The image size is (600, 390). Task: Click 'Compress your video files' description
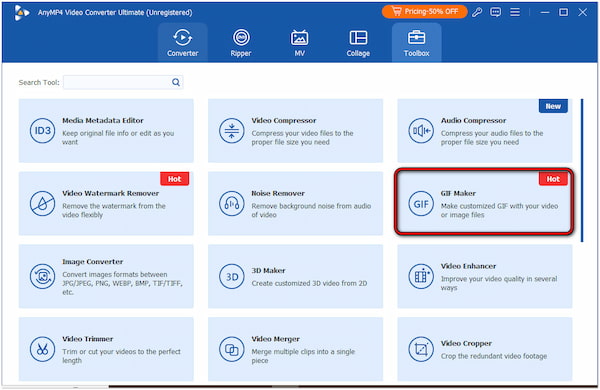pyautogui.click(x=302, y=138)
